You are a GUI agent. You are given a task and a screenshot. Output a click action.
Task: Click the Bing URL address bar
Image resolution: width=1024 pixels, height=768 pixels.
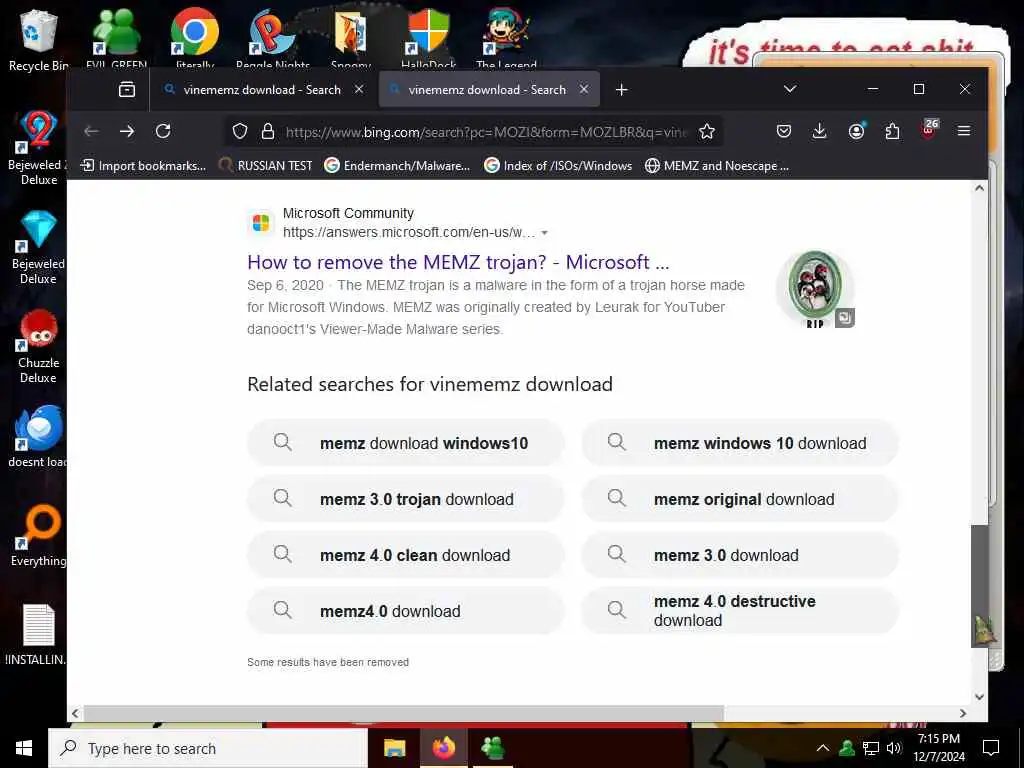click(x=487, y=132)
